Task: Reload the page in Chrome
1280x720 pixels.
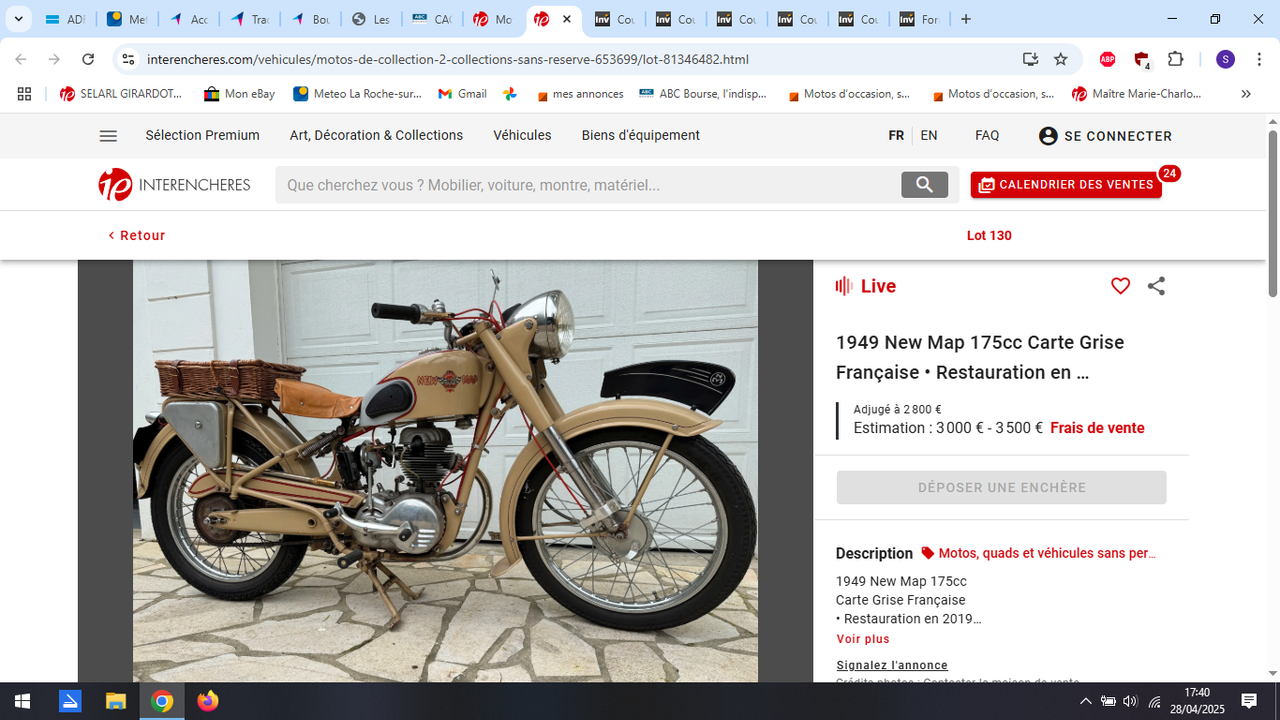Action: tap(88, 59)
